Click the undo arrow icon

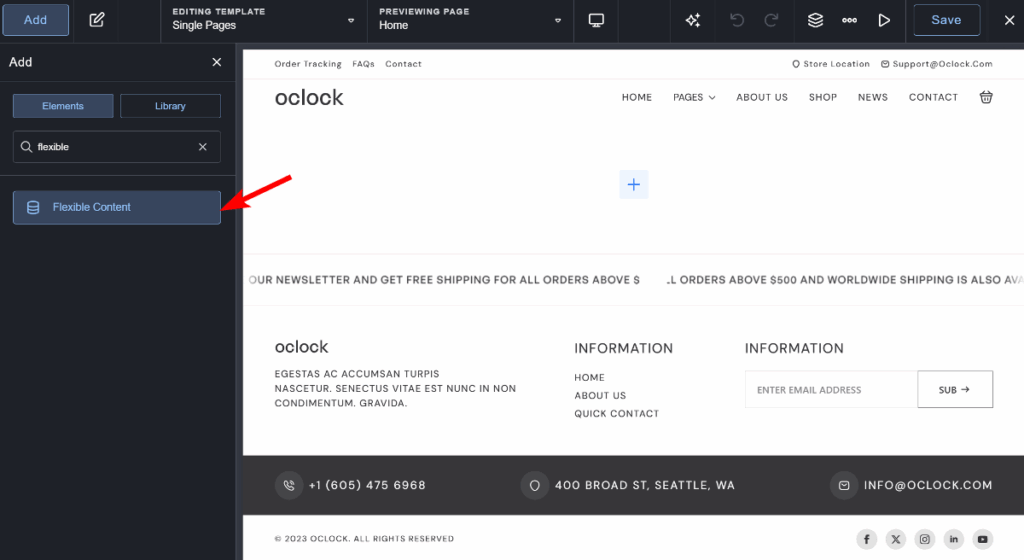coord(737,20)
